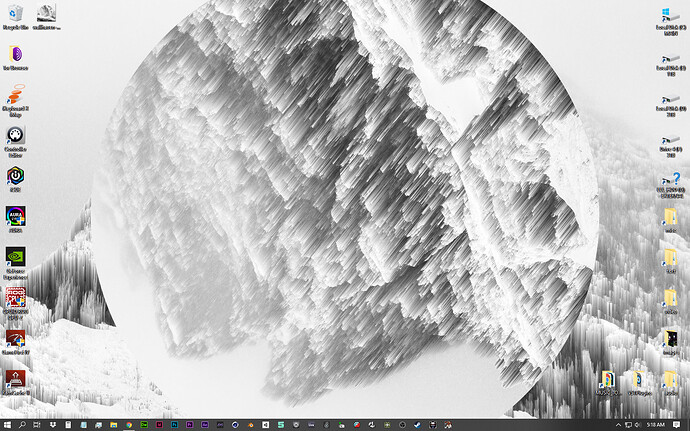
Task: Open taskbar Search magnifier
Action: click(22, 425)
